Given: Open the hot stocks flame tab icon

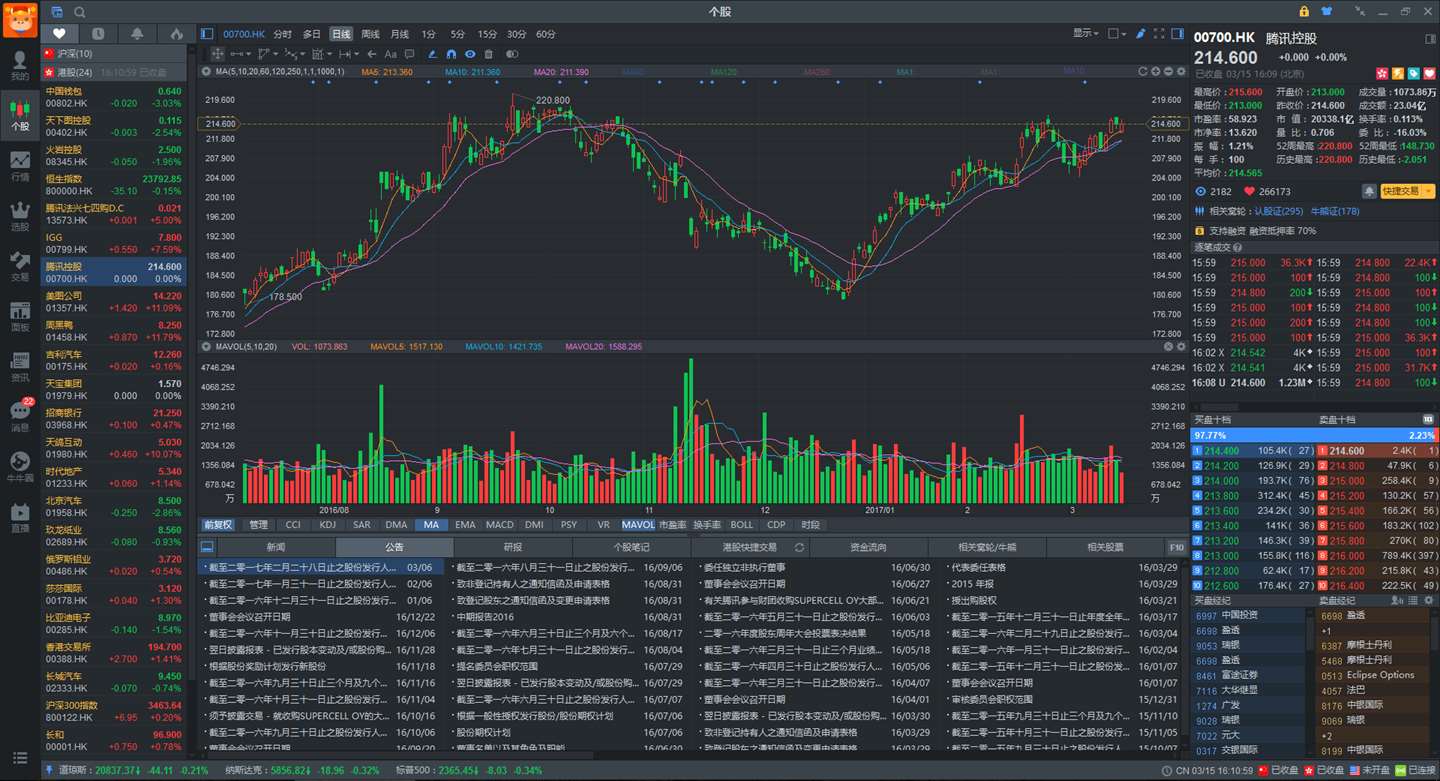Looking at the screenshot, I should (177, 34).
